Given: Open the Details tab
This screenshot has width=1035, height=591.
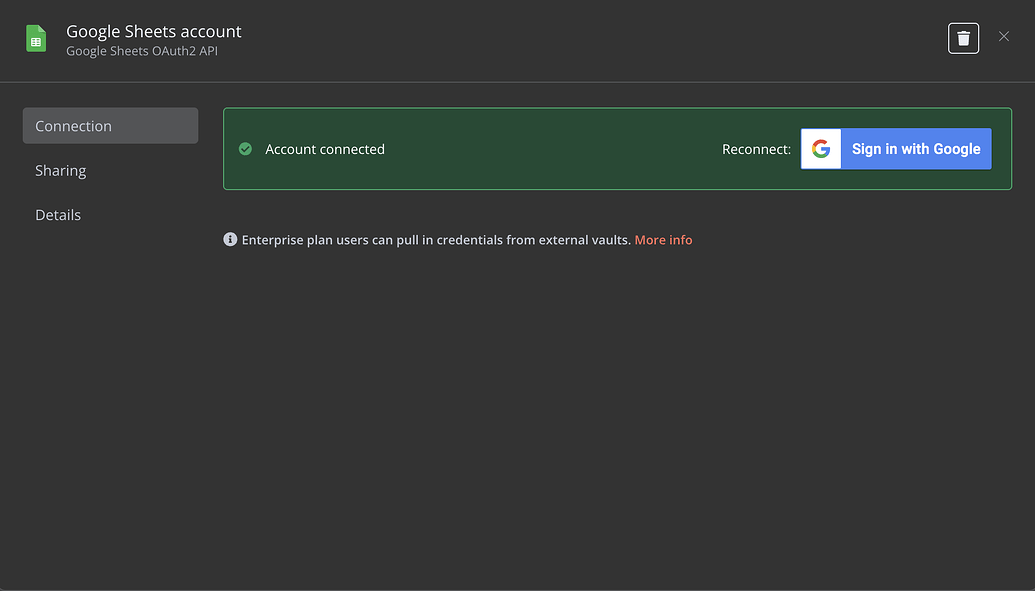Looking at the screenshot, I should click(x=57, y=214).
